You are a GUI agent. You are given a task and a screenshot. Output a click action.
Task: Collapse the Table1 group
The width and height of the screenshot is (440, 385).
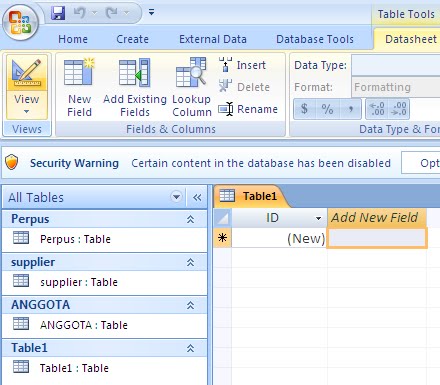point(190,348)
